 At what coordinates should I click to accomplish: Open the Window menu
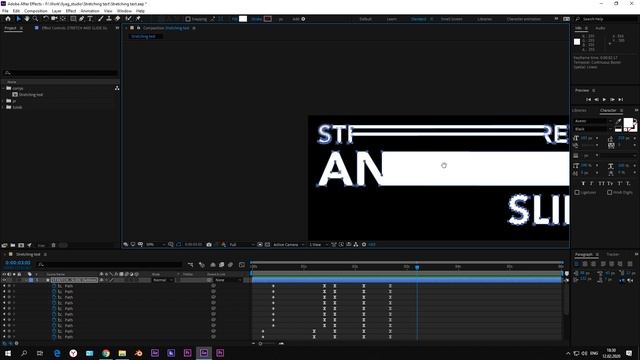pos(124,11)
